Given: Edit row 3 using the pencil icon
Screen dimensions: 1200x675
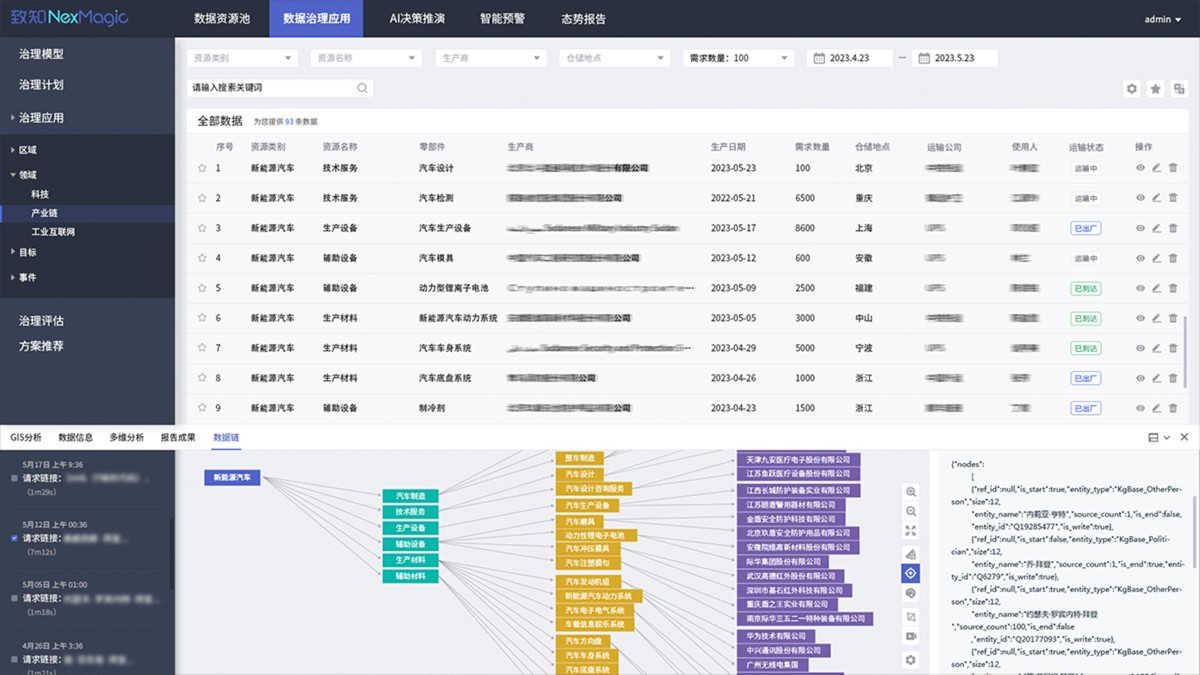Looking at the screenshot, I should [x=1156, y=228].
